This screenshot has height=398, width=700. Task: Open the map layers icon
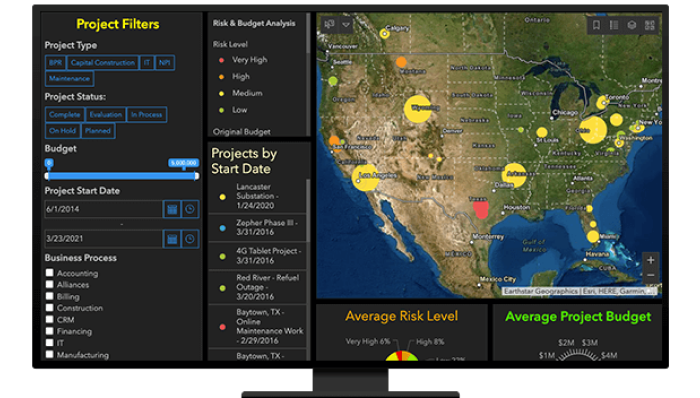(x=632, y=25)
